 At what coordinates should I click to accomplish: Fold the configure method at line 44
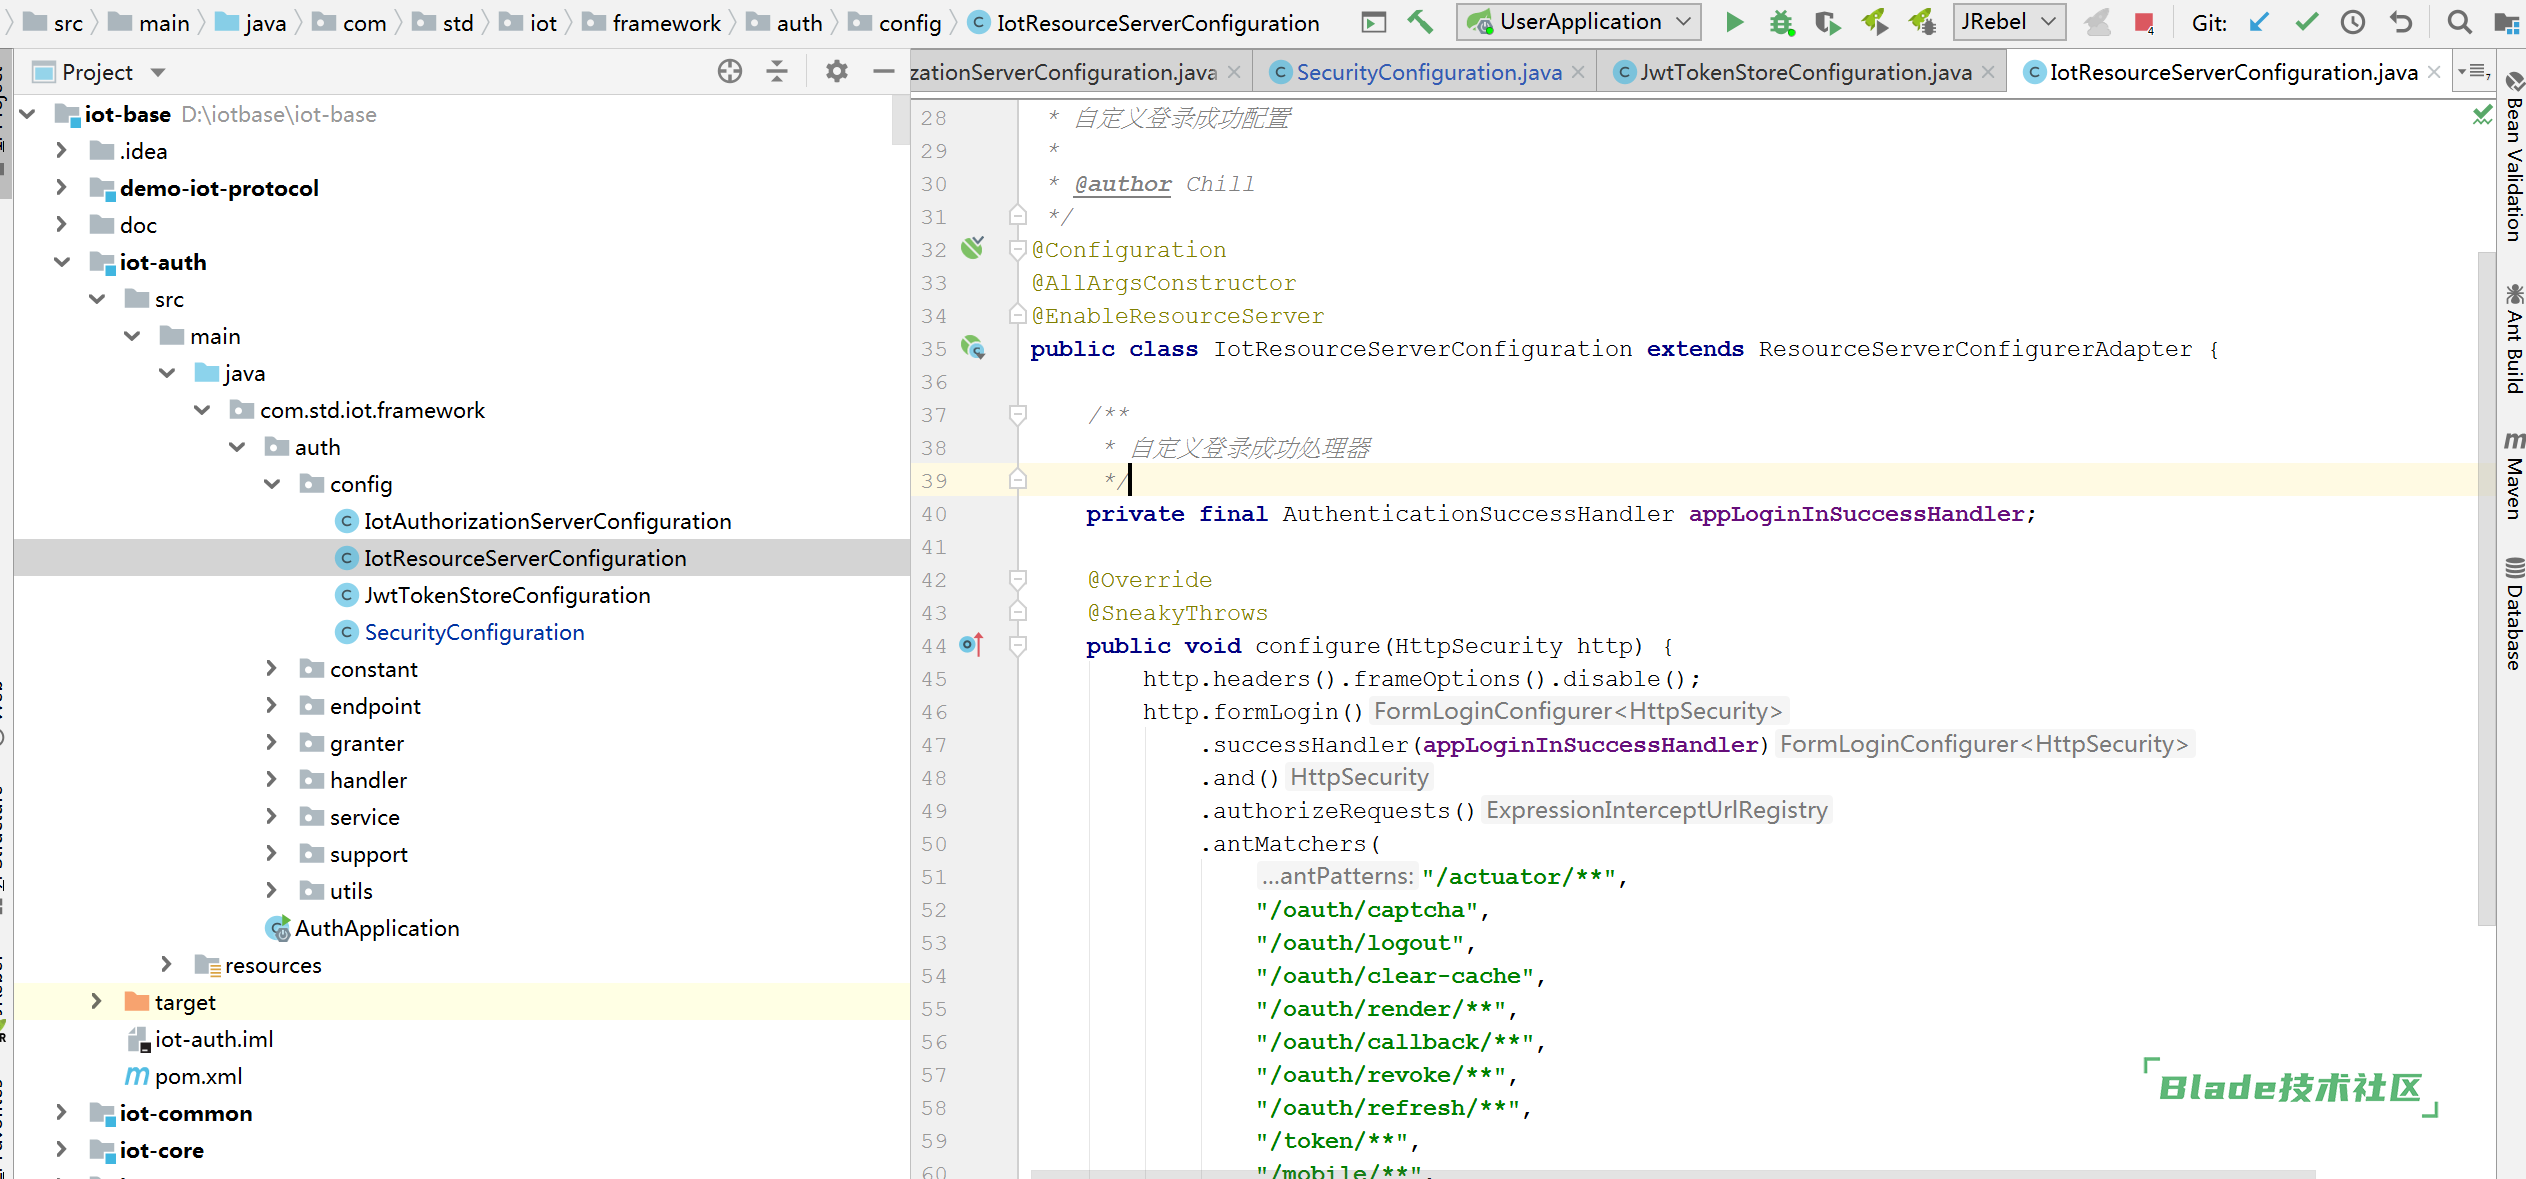[1018, 645]
